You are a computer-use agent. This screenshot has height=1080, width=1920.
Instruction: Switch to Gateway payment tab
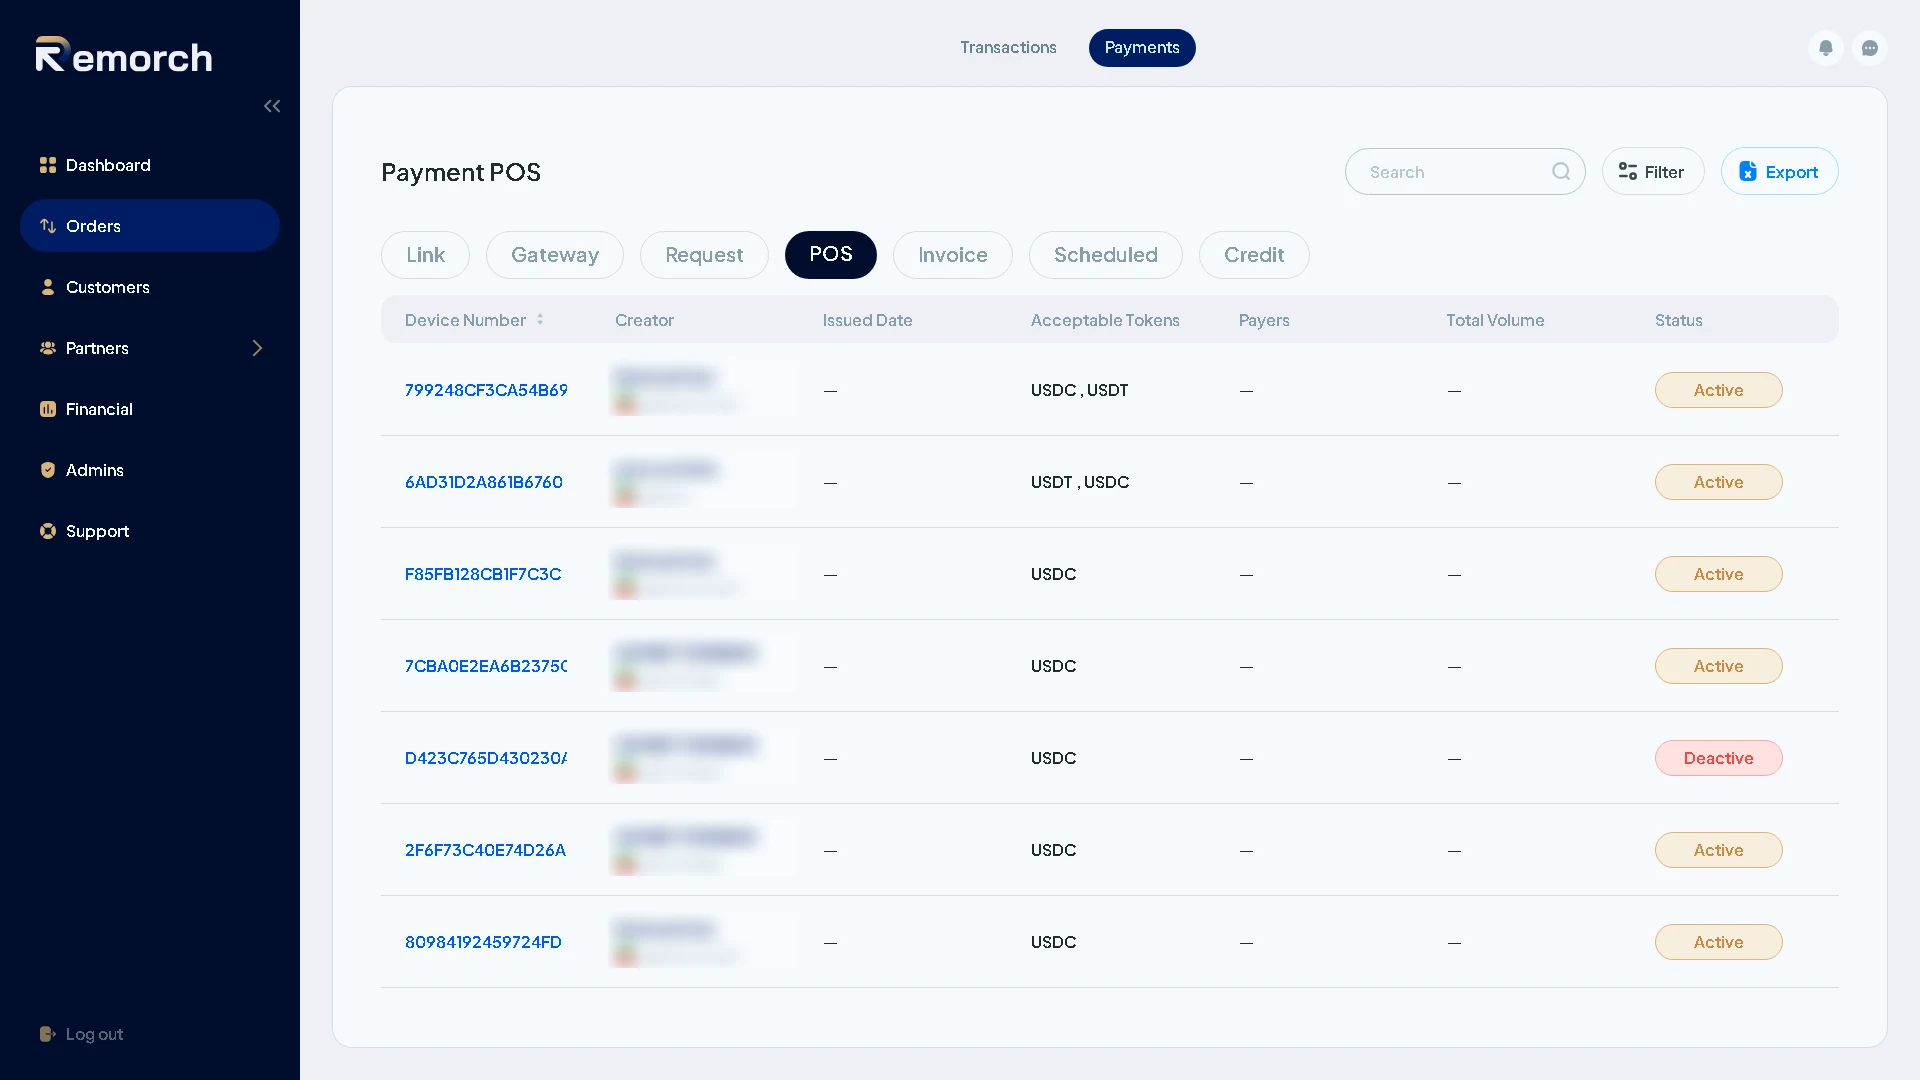coord(555,255)
